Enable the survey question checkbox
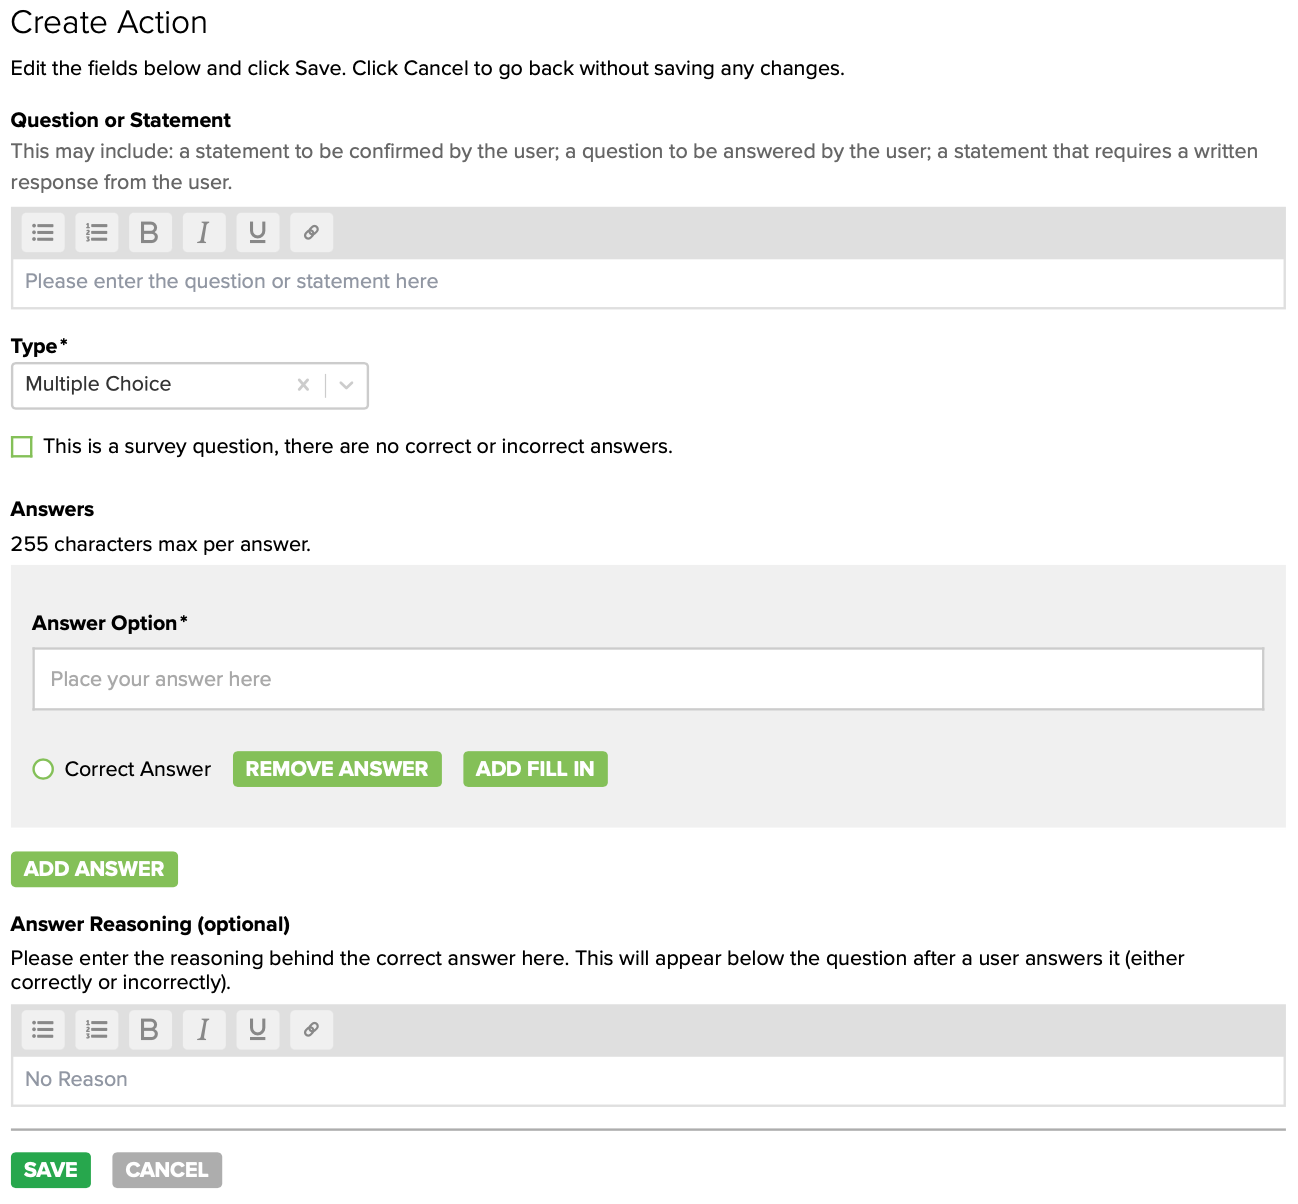1298x1204 pixels. [22, 446]
